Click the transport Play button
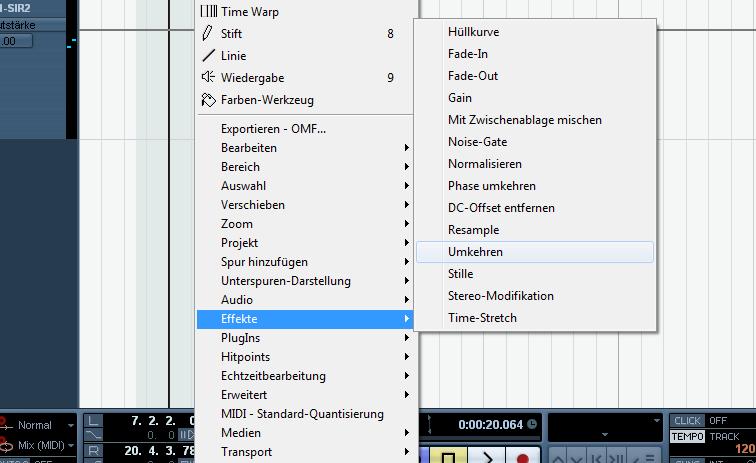The image size is (756, 463). pyautogui.click(x=486, y=456)
